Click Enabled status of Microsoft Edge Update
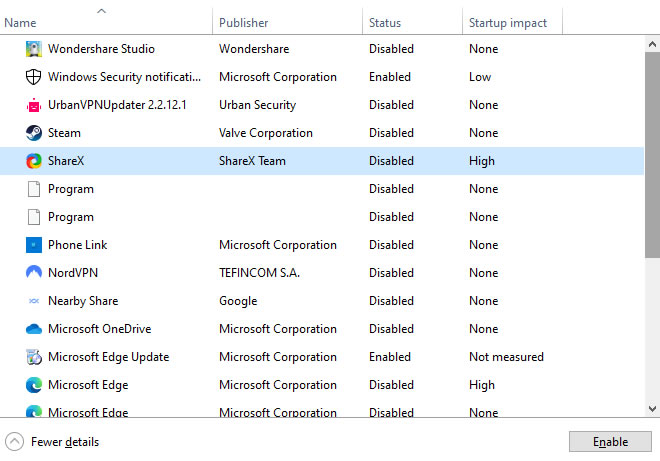Screen dimensions: 660x461 (x=390, y=357)
